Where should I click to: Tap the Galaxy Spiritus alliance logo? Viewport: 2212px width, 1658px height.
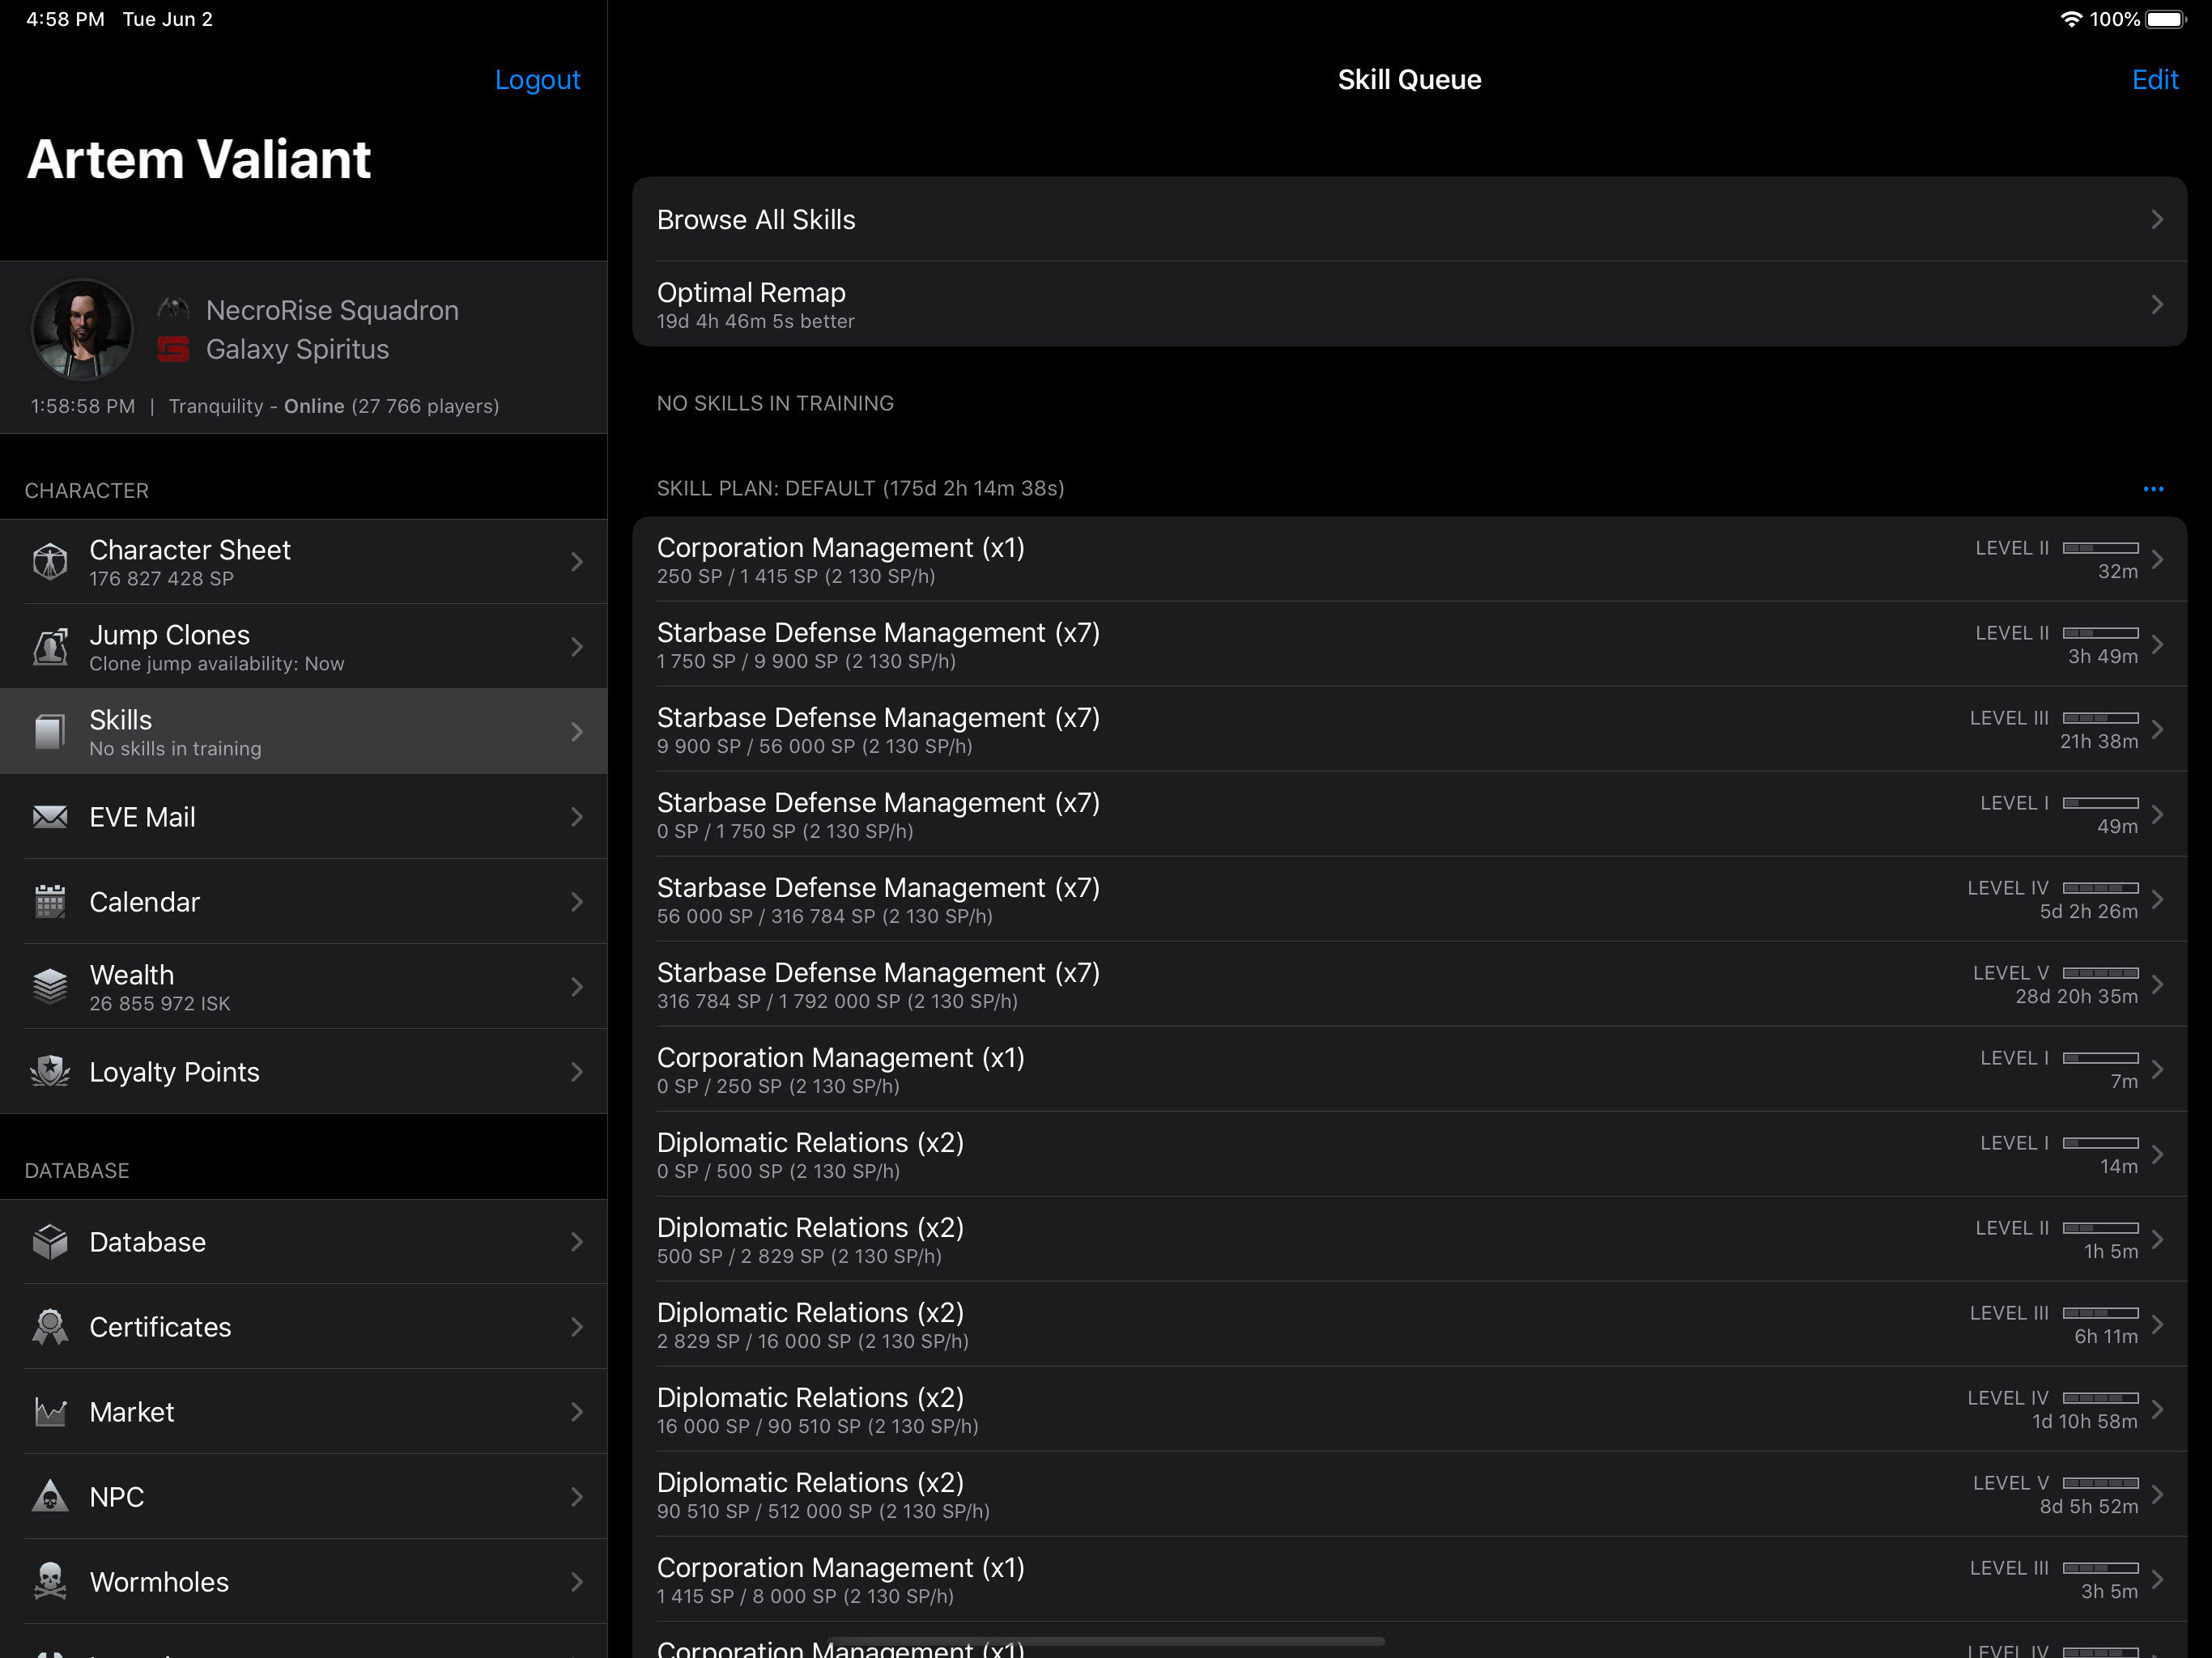pyautogui.click(x=173, y=349)
